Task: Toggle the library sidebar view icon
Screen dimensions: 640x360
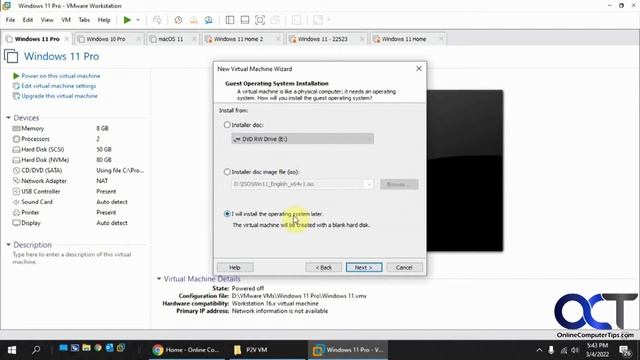Action: [230, 20]
